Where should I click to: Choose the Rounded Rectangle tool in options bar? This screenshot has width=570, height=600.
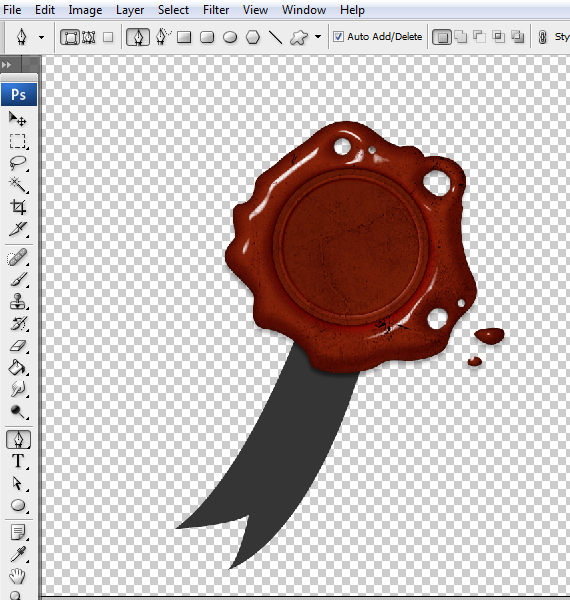pos(207,37)
